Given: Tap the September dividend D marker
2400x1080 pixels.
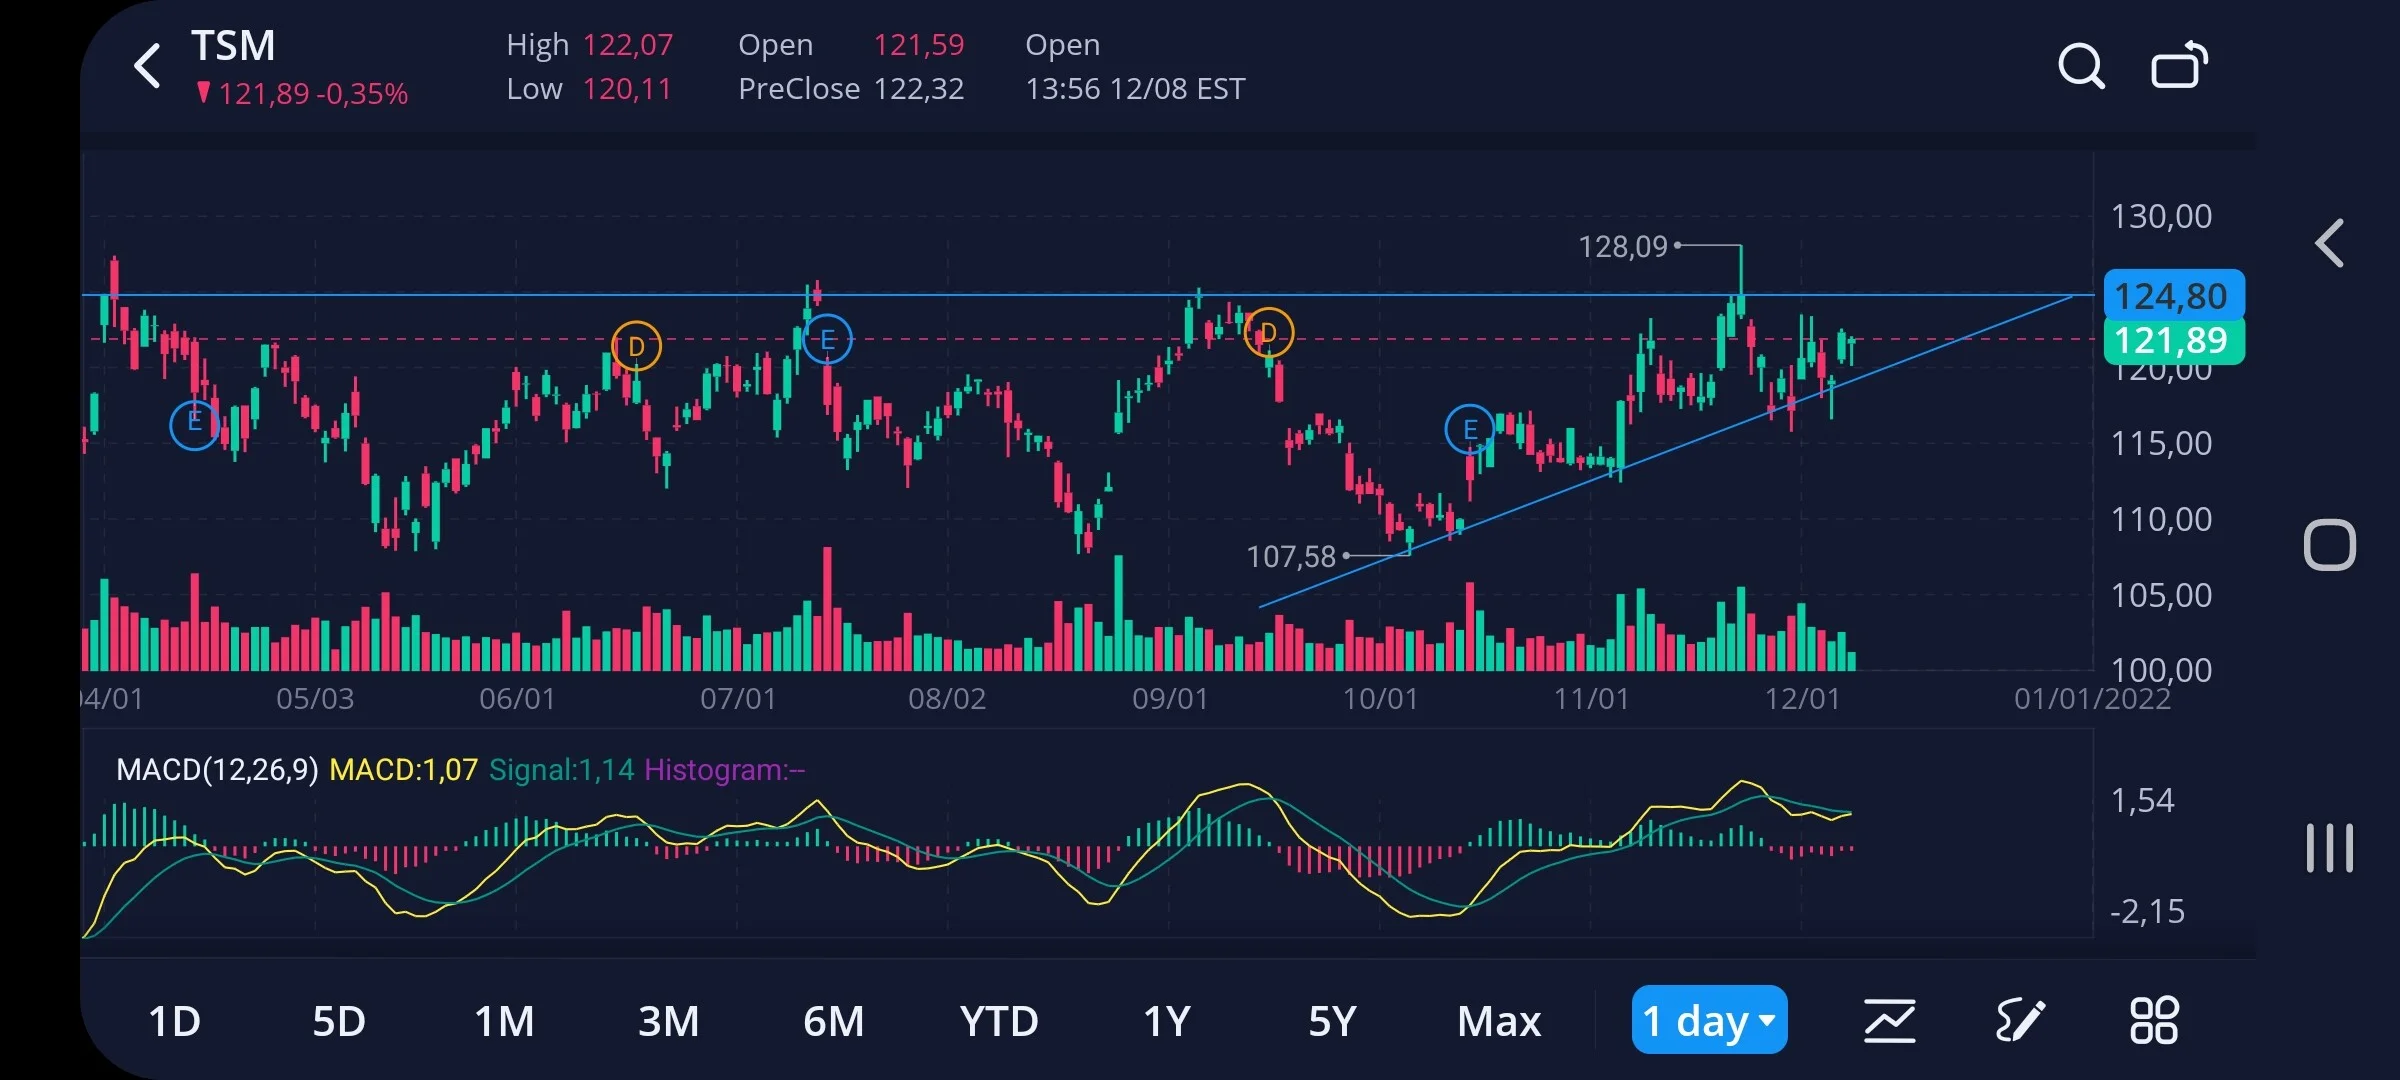Looking at the screenshot, I should 1268,332.
